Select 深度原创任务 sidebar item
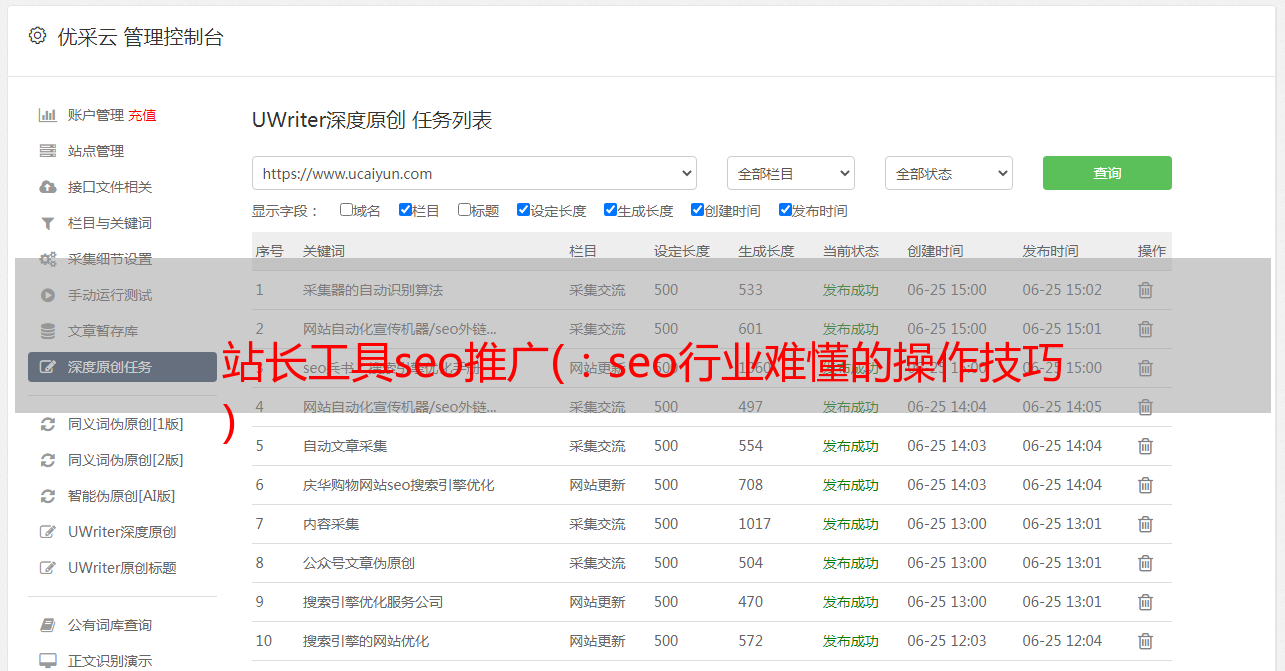Image resolution: width=1285 pixels, height=671 pixels. click(122, 367)
